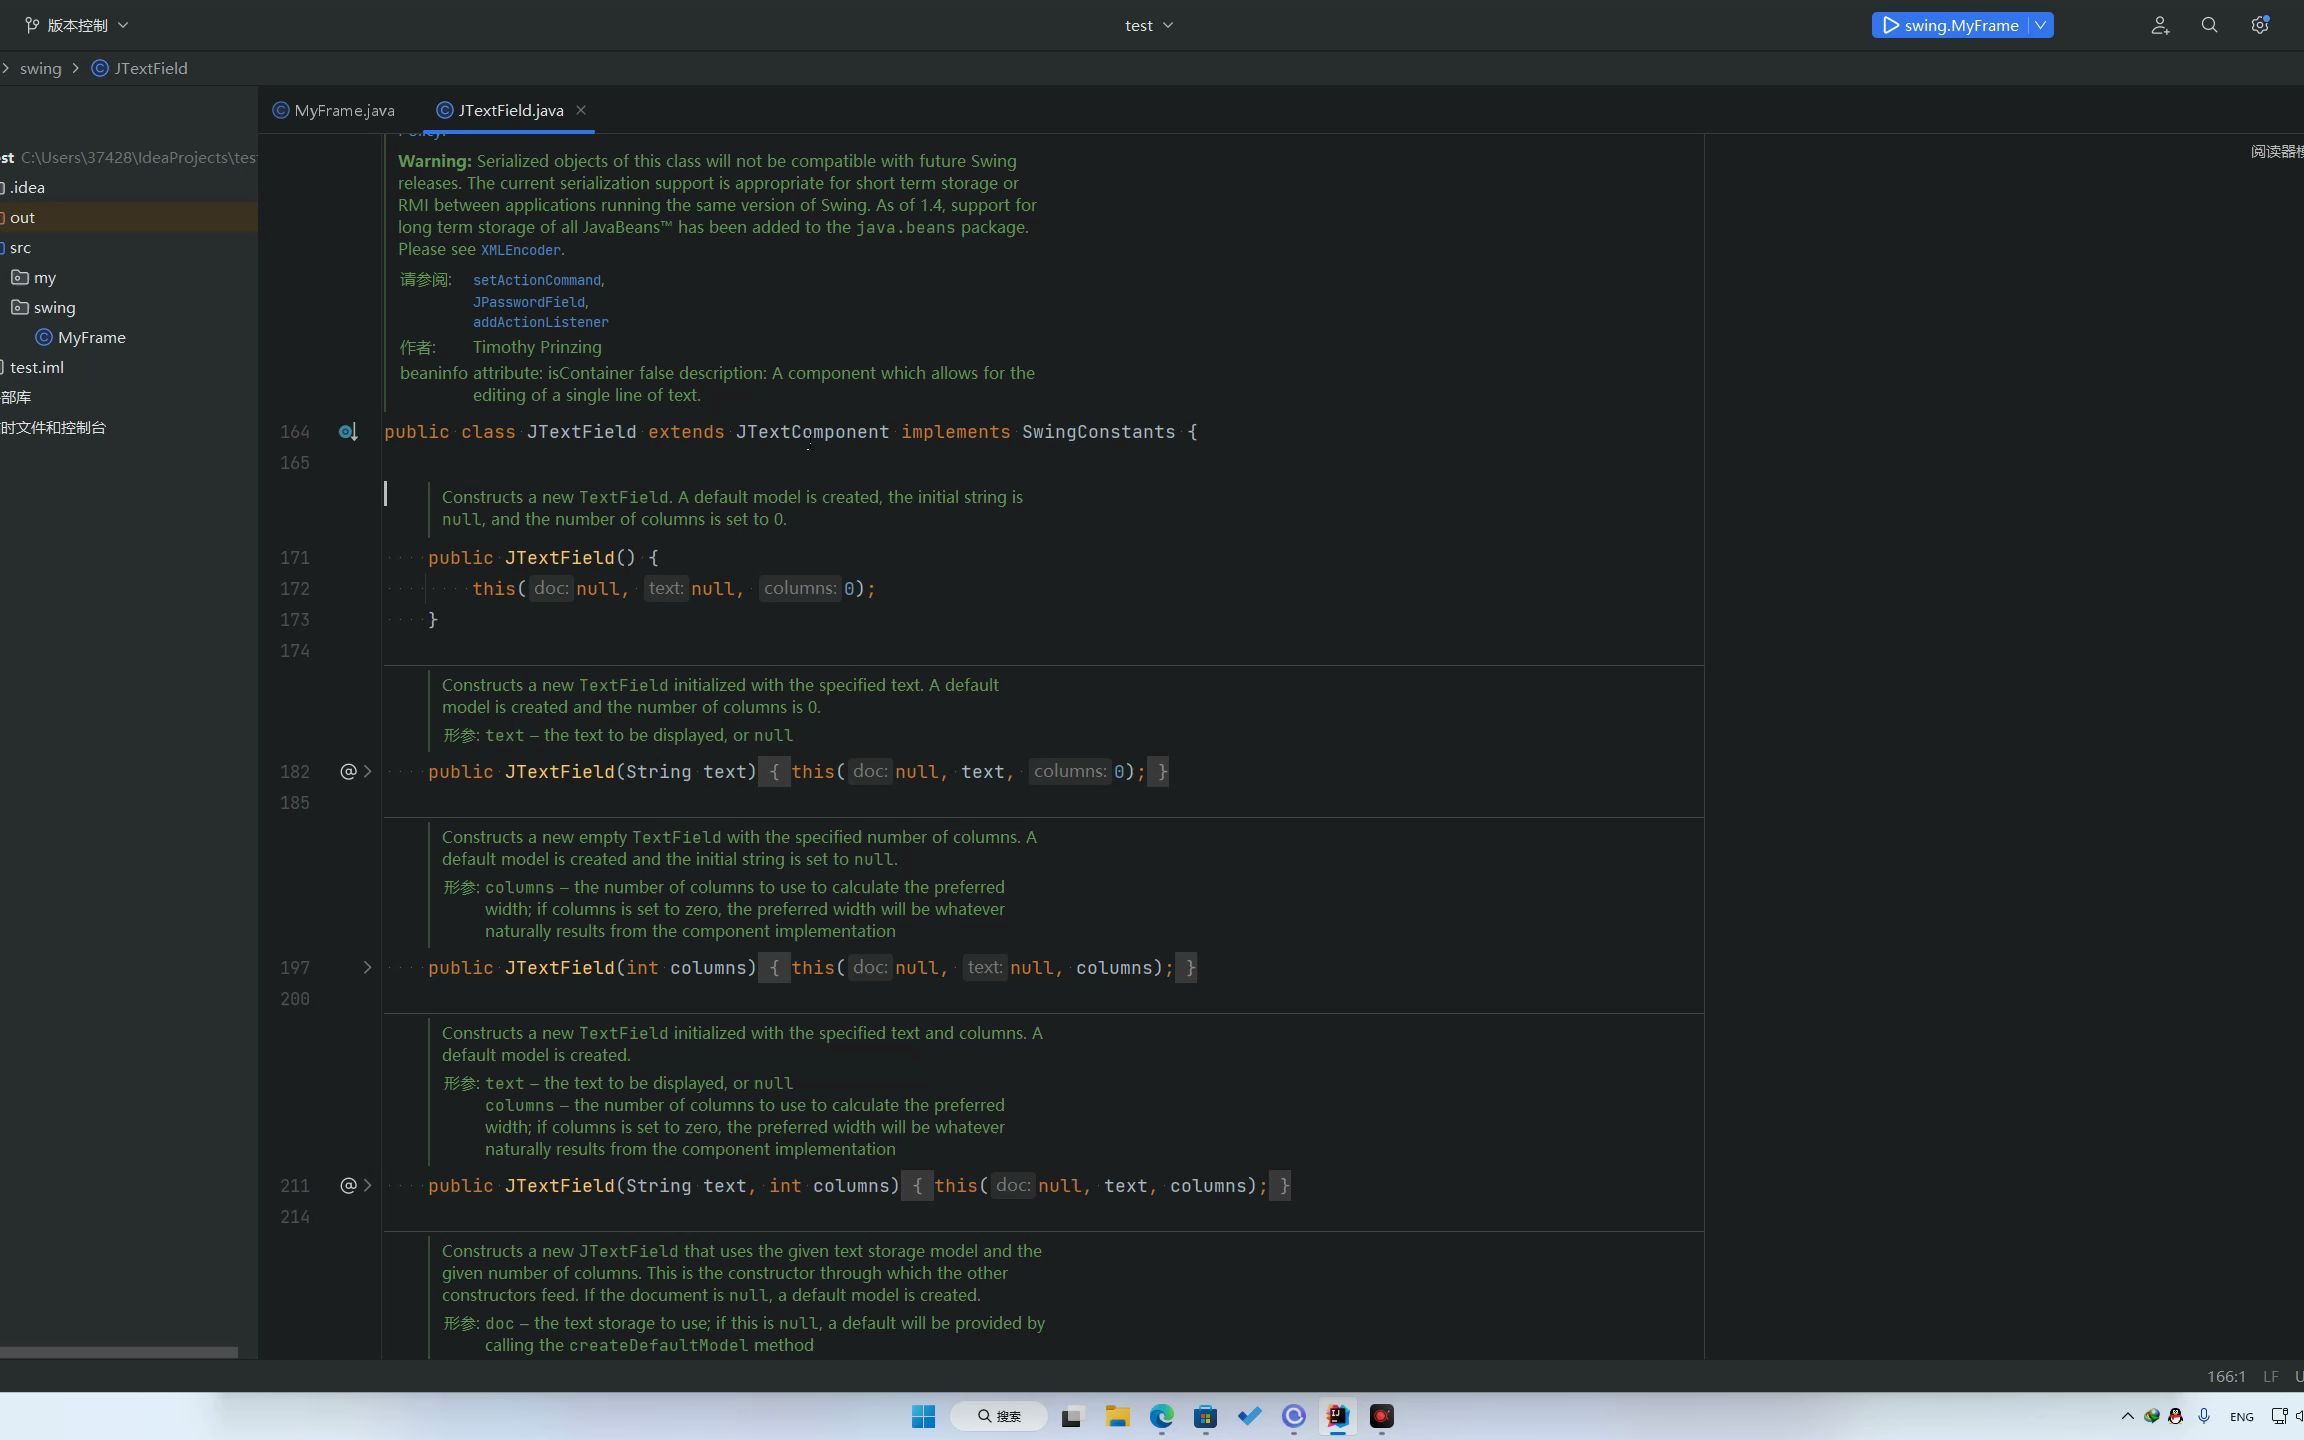Viewport: 2304px width, 1440px height.
Task: Click the QQ penguin tray icon
Action: tap(2175, 1416)
